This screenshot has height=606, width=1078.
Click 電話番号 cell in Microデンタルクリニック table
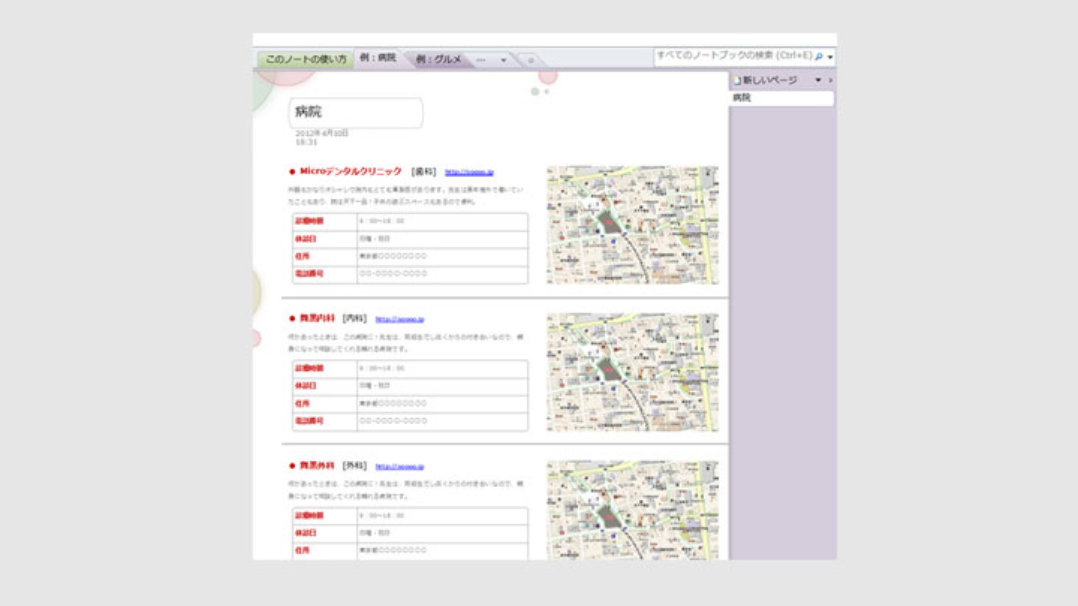pos(324,274)
